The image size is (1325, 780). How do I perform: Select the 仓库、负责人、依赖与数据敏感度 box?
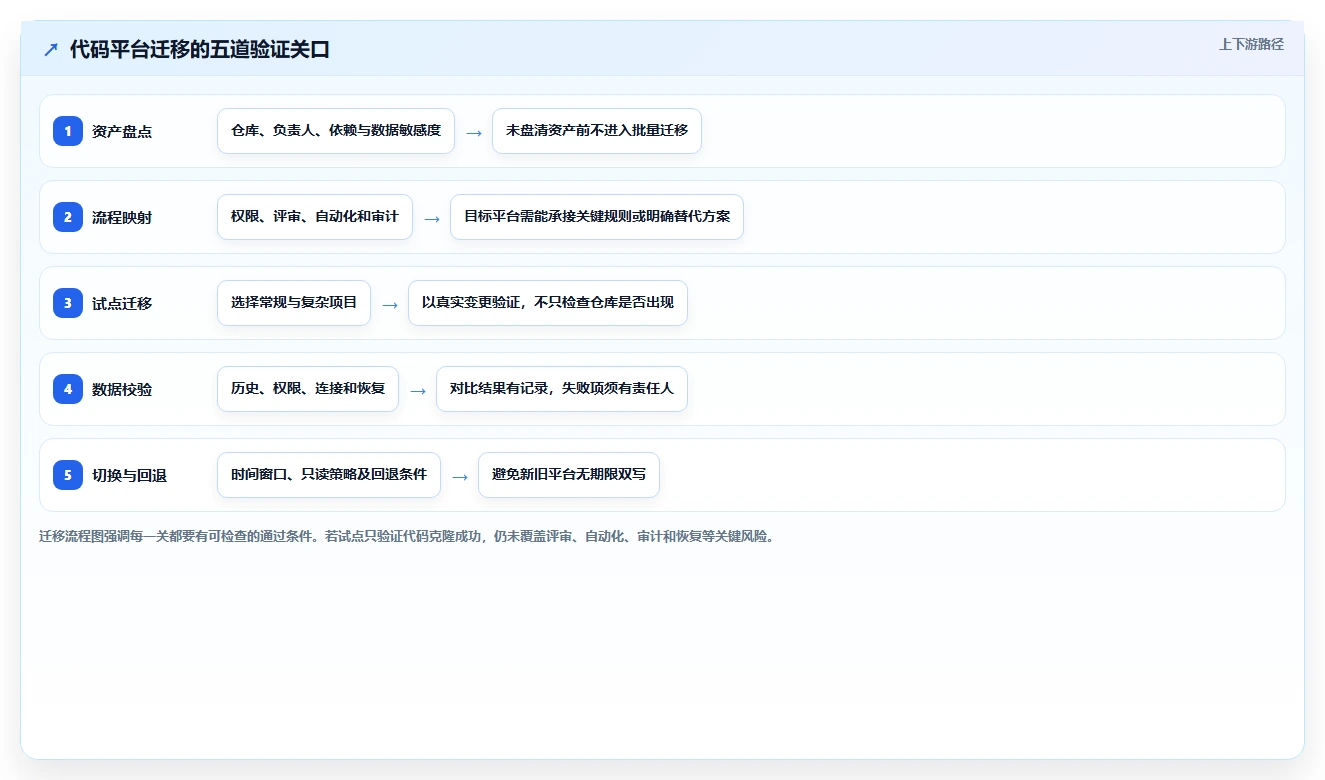click(336, 131)
